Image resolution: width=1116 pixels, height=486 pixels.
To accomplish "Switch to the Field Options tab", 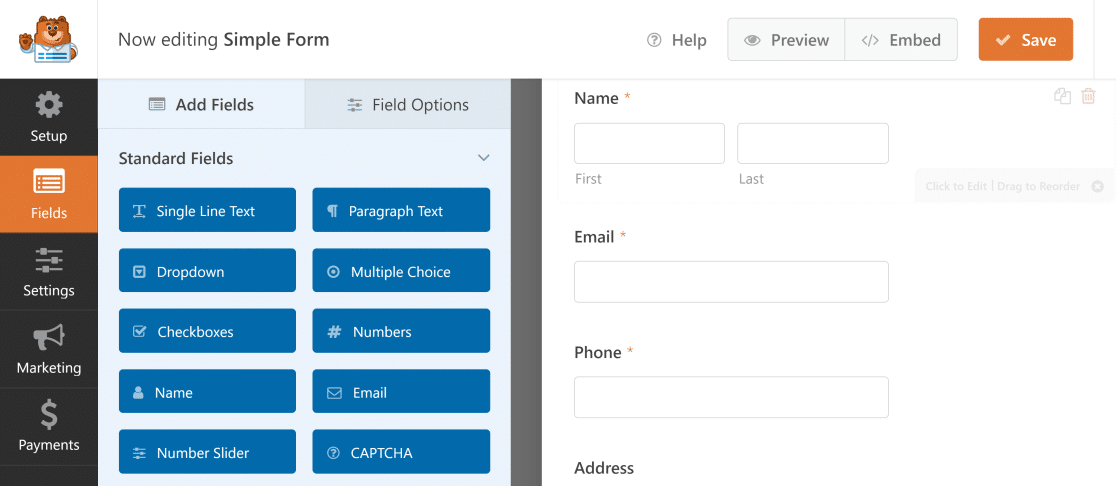I will click(x=407, y=105).
